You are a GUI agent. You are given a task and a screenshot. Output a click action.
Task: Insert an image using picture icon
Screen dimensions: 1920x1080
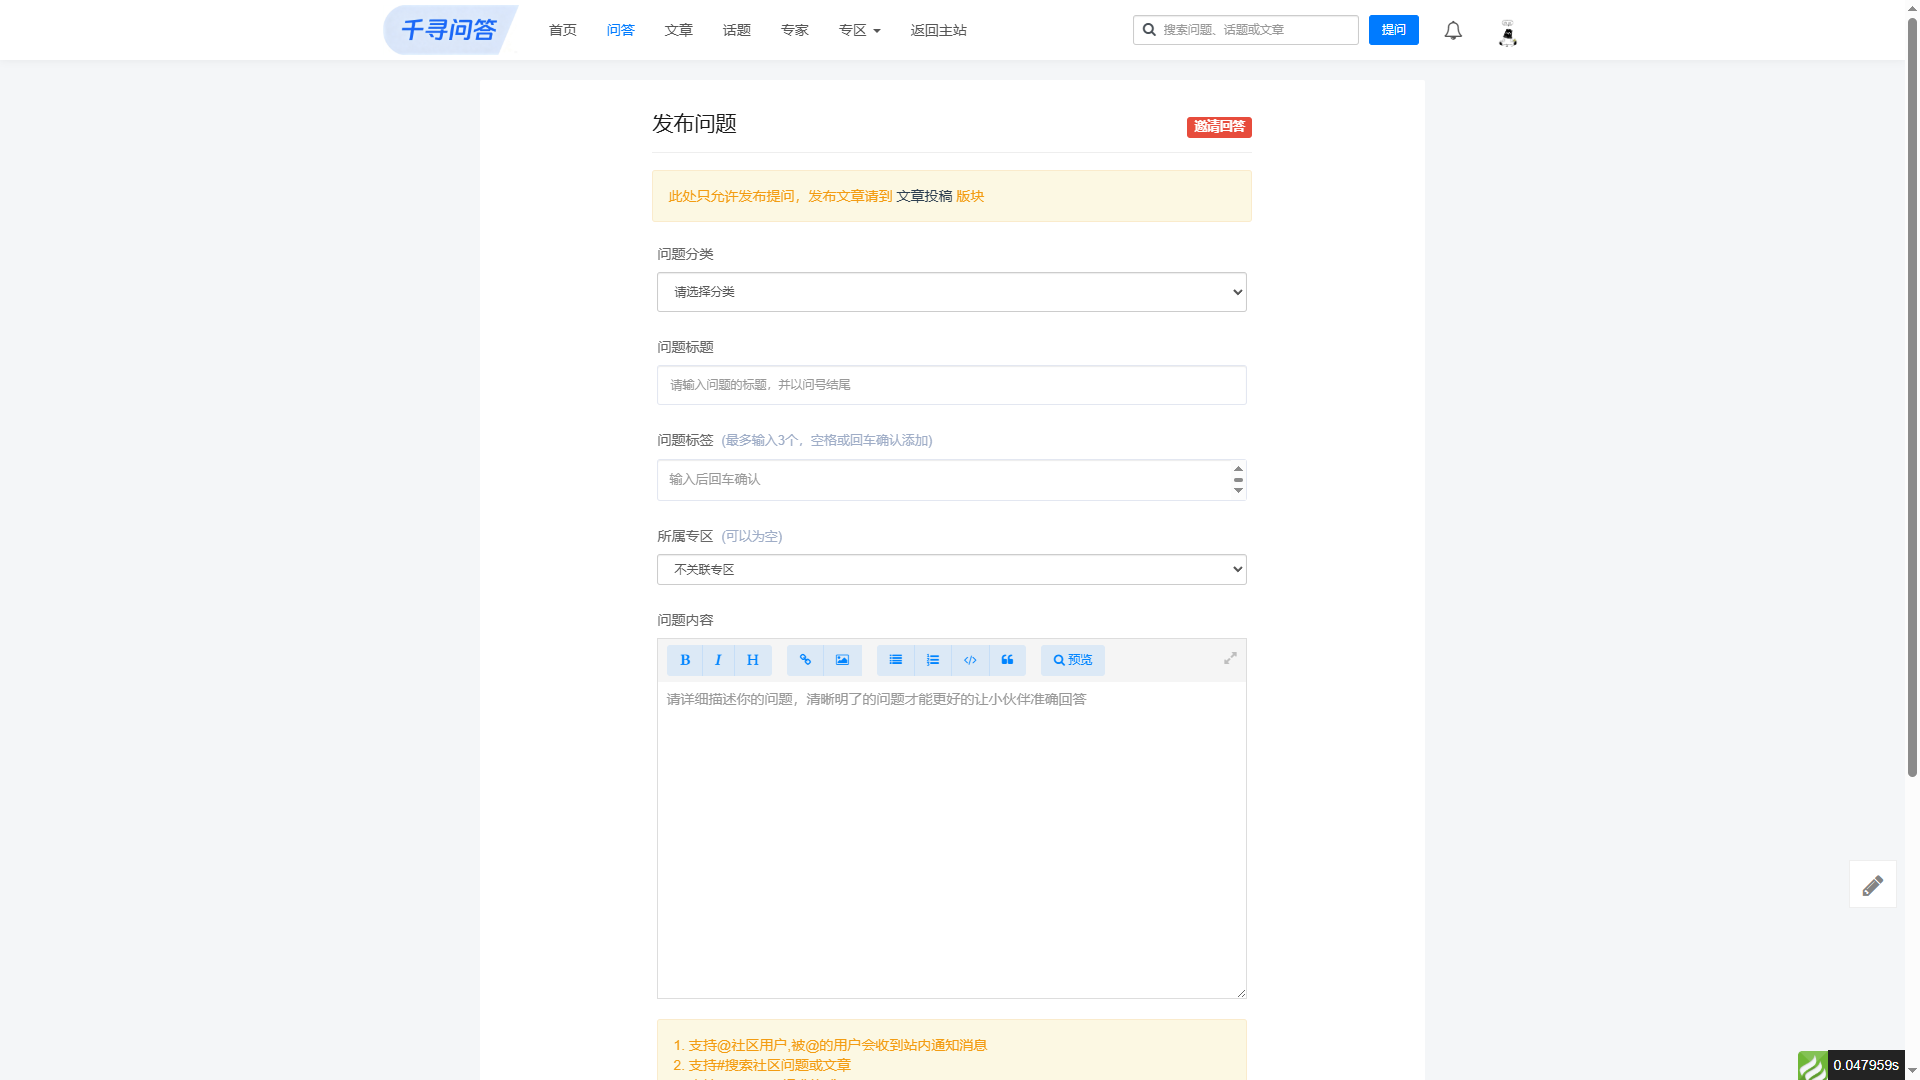tap(843, 660)
